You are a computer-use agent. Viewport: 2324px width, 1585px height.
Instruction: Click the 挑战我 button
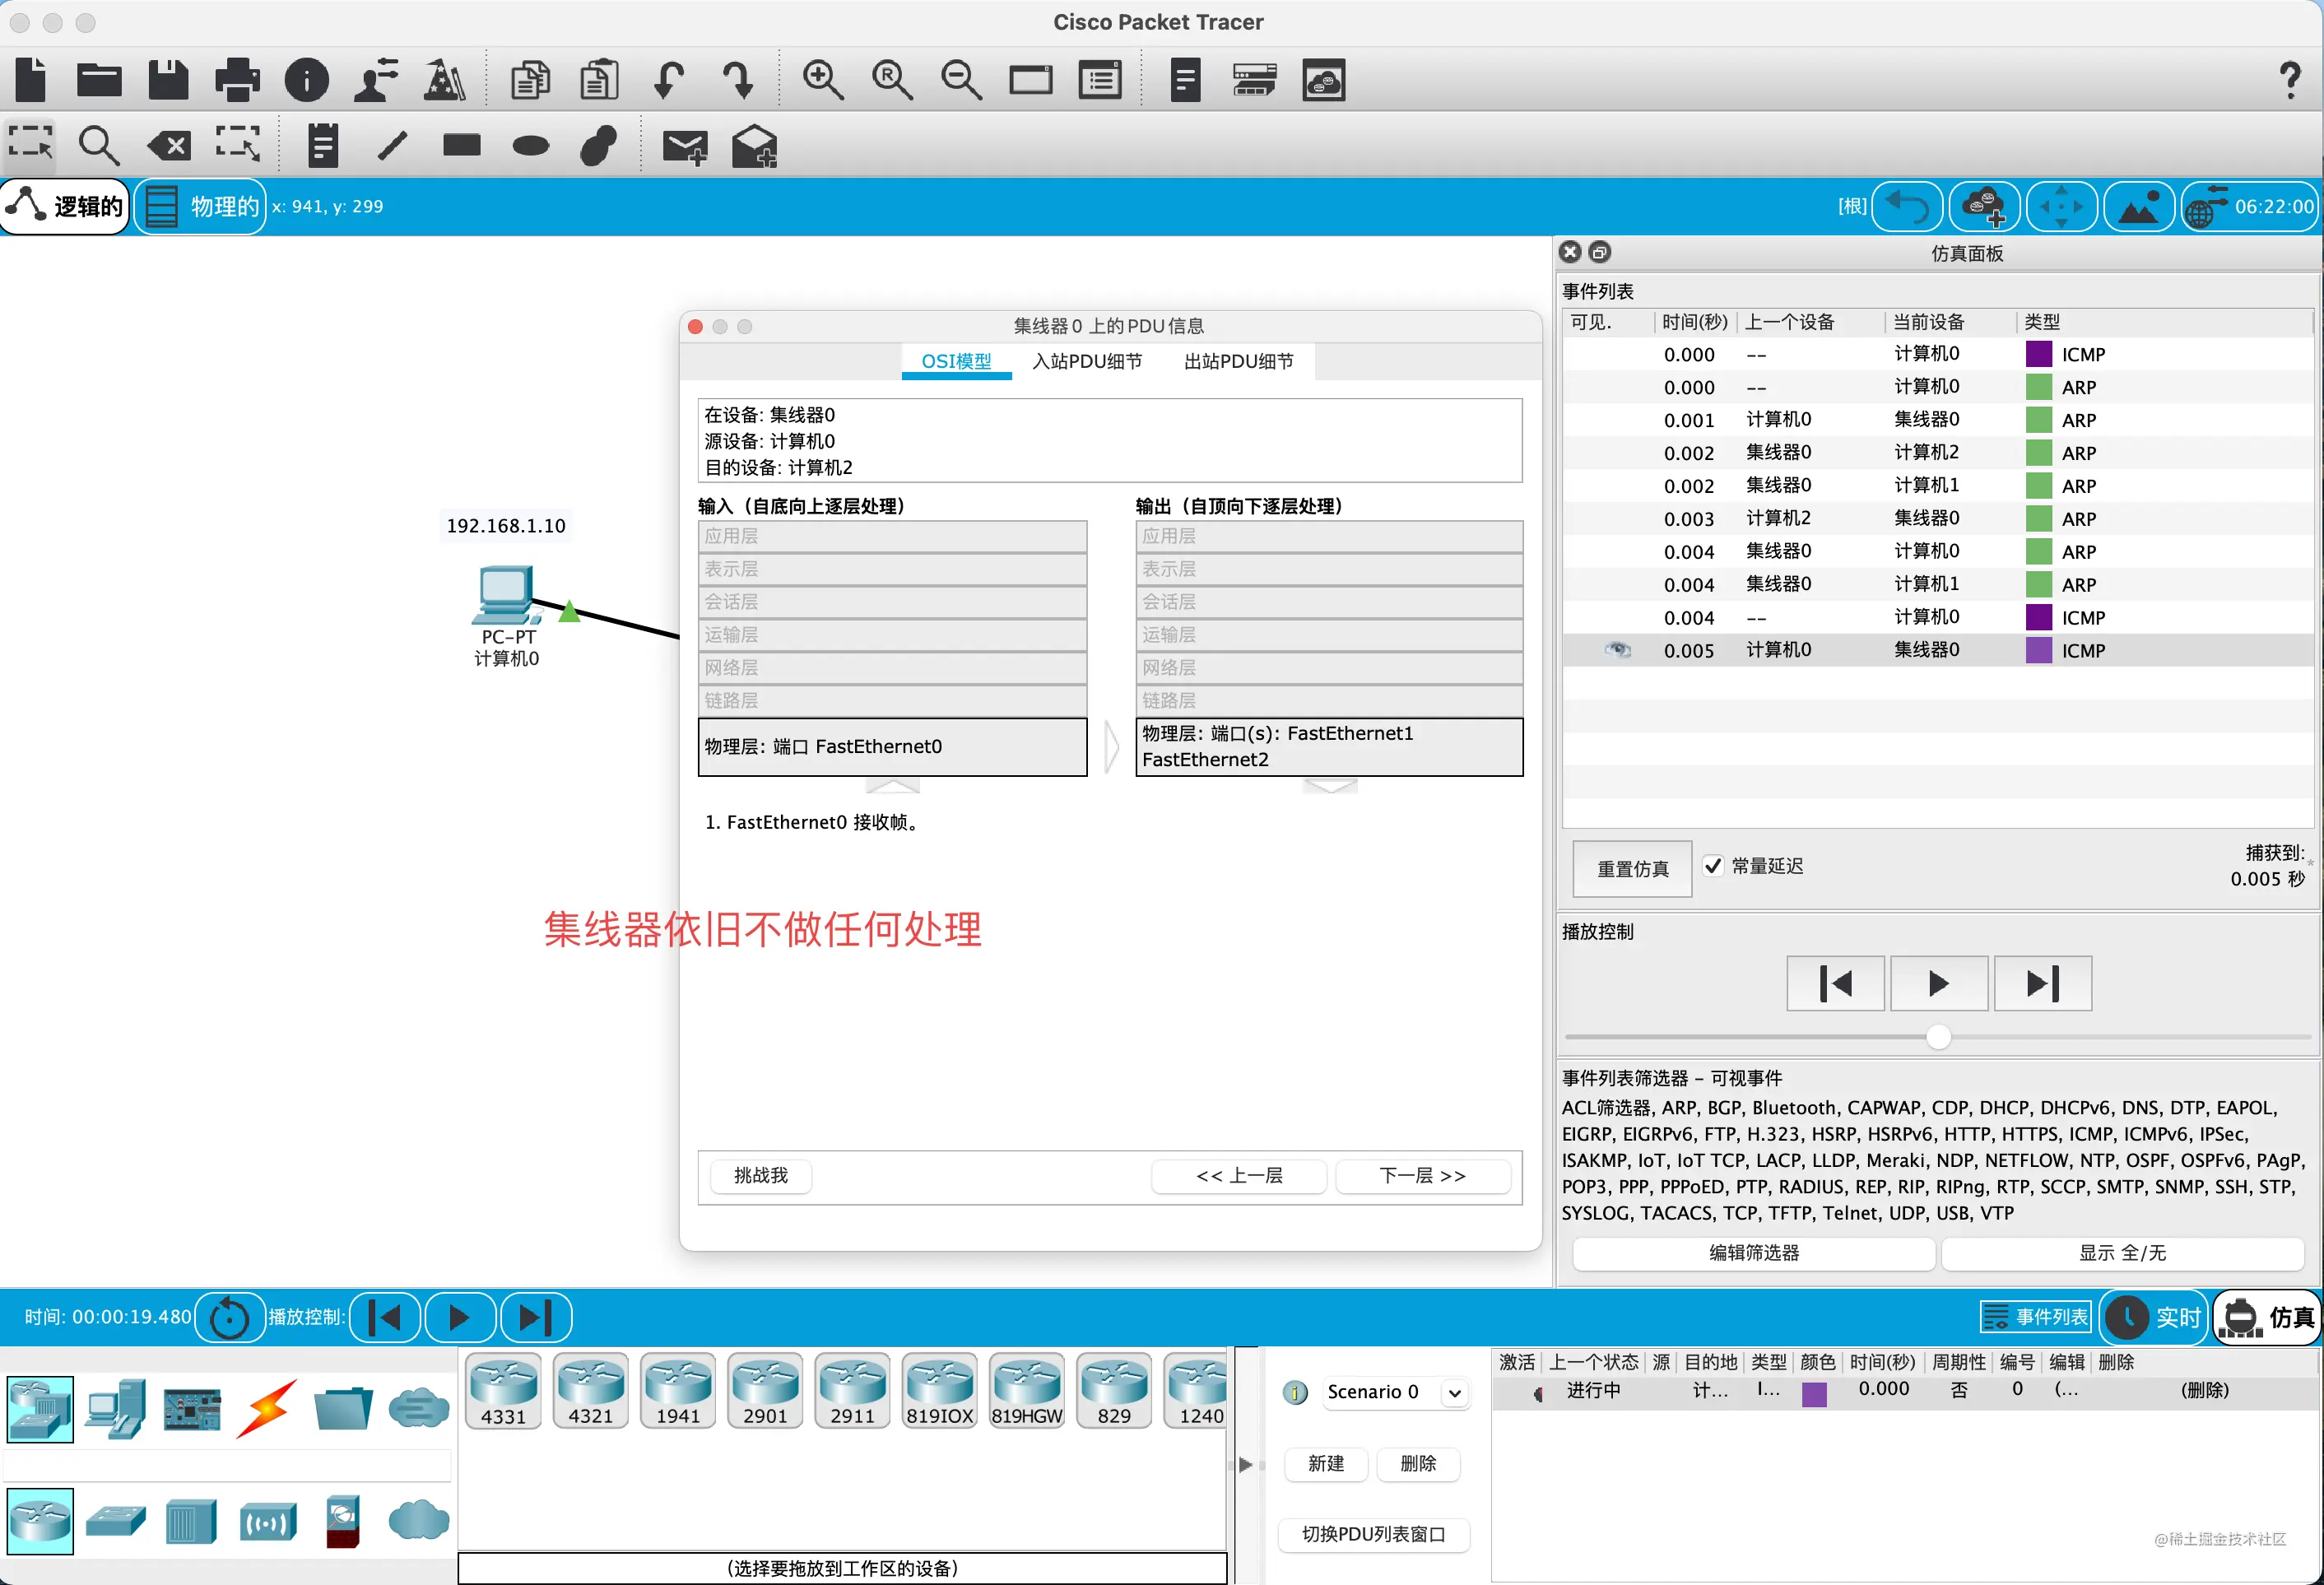click(760, 1176)
